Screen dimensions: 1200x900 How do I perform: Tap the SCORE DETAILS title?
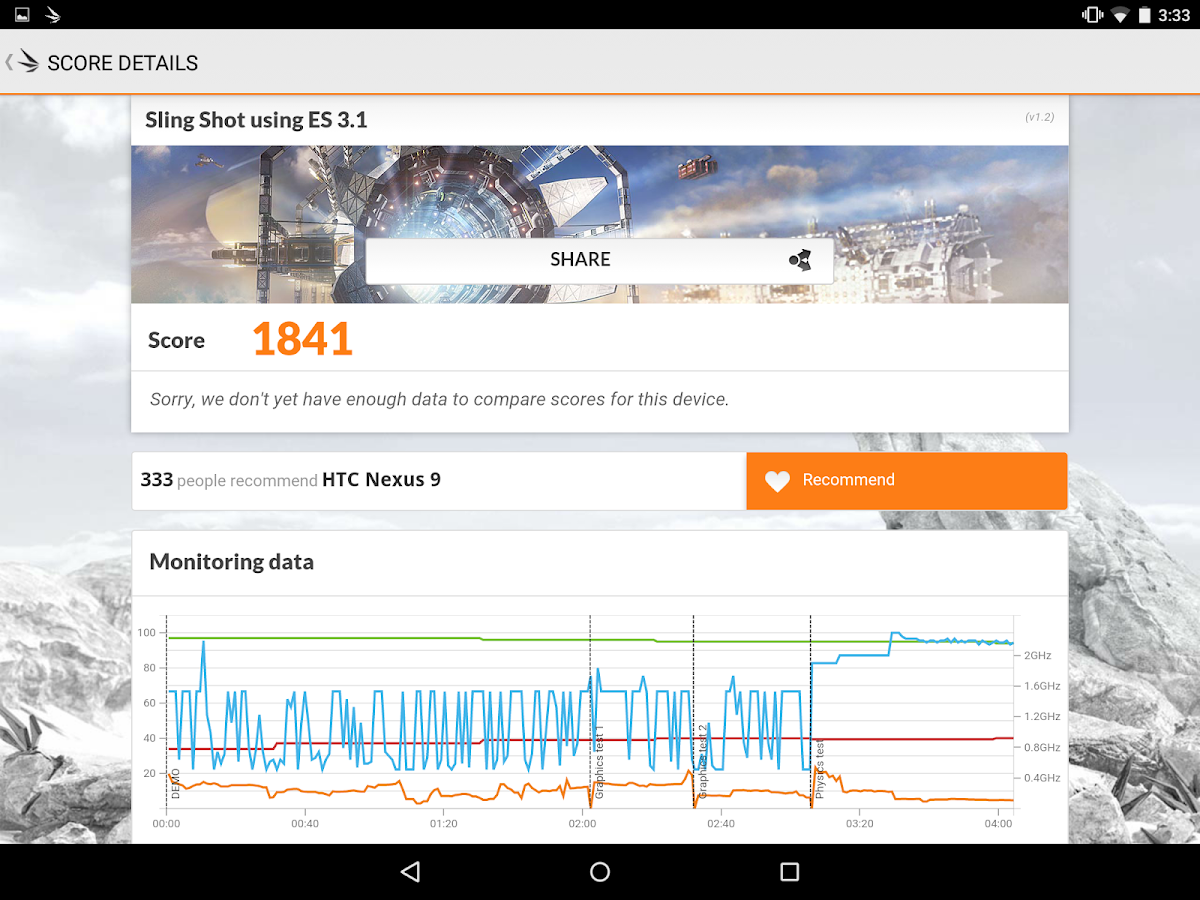pos(123,63)
